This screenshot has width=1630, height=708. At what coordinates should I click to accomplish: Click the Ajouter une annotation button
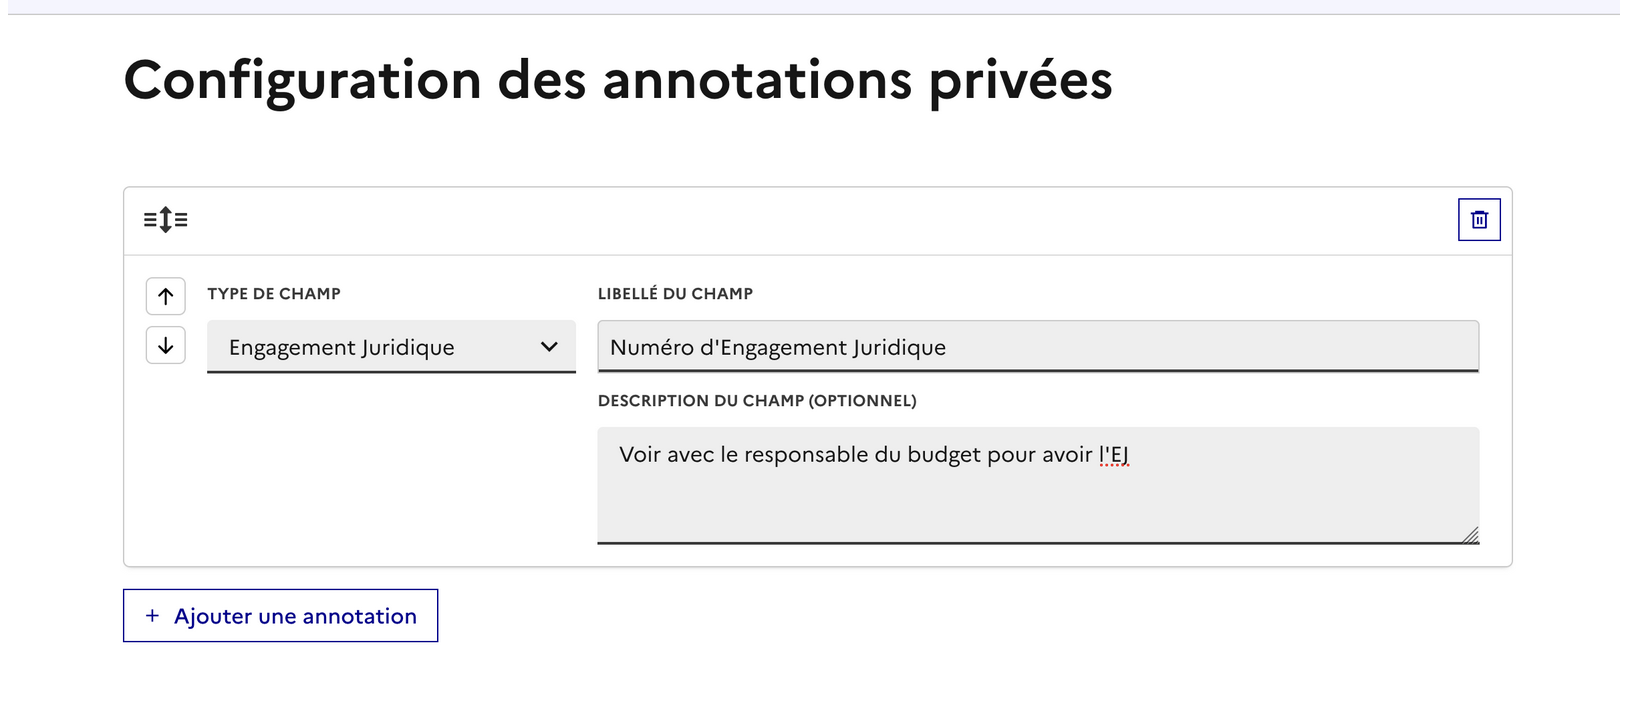click(281, 616)
